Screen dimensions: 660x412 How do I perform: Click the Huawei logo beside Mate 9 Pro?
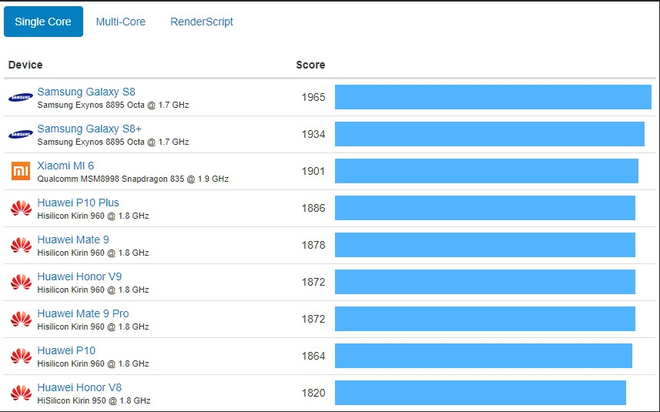(x=20, y=319)
